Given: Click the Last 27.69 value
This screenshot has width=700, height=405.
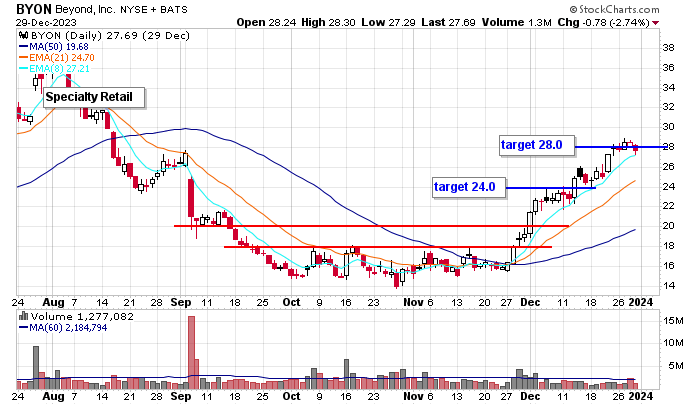Looking at the screenshot, I should click(447, 22).
